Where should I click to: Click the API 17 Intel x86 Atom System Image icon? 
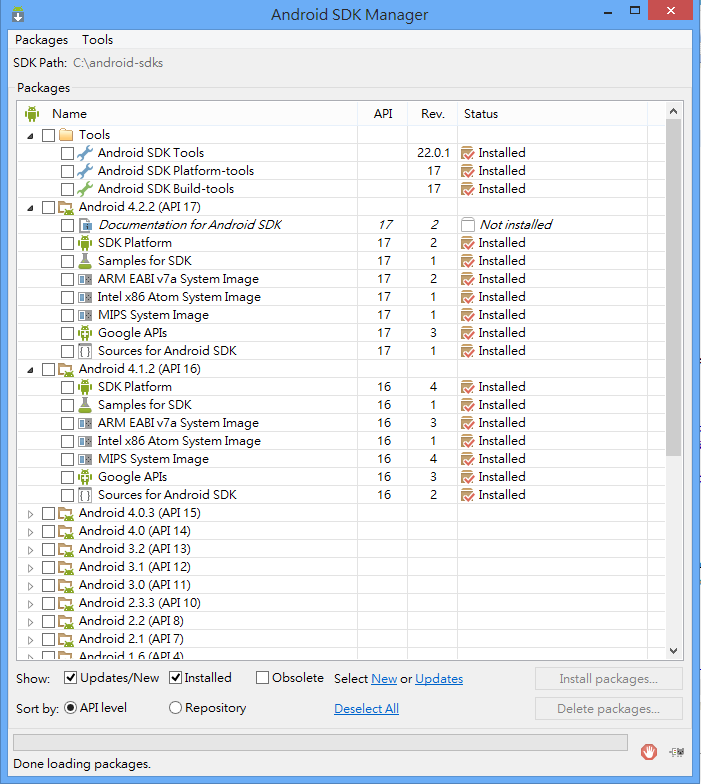[86, 297]
